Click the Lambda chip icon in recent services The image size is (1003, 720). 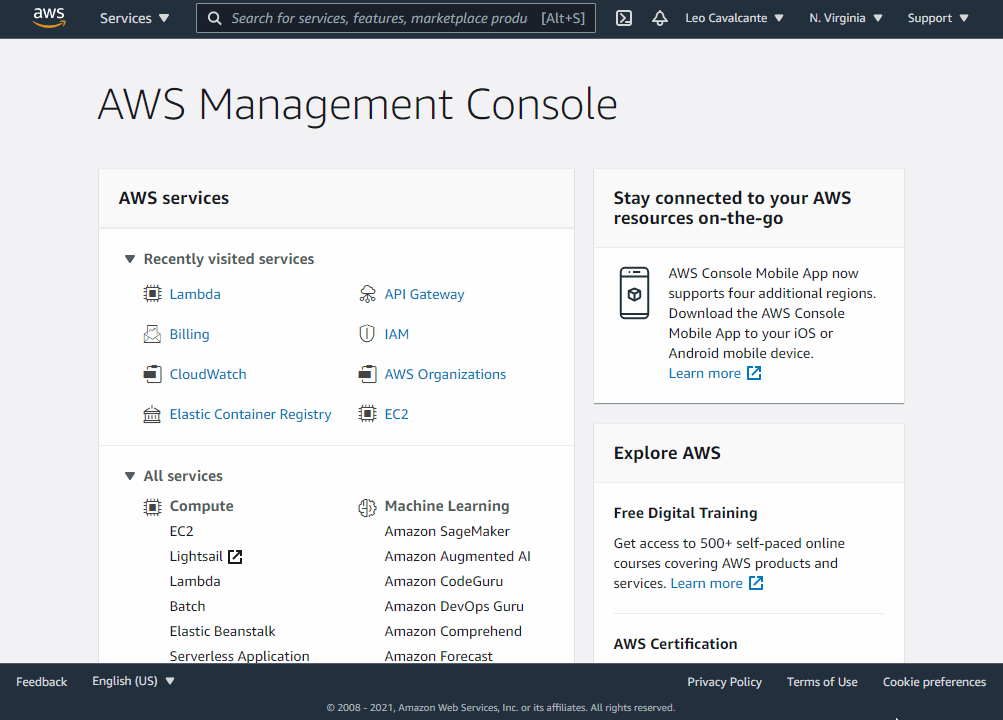152,294
